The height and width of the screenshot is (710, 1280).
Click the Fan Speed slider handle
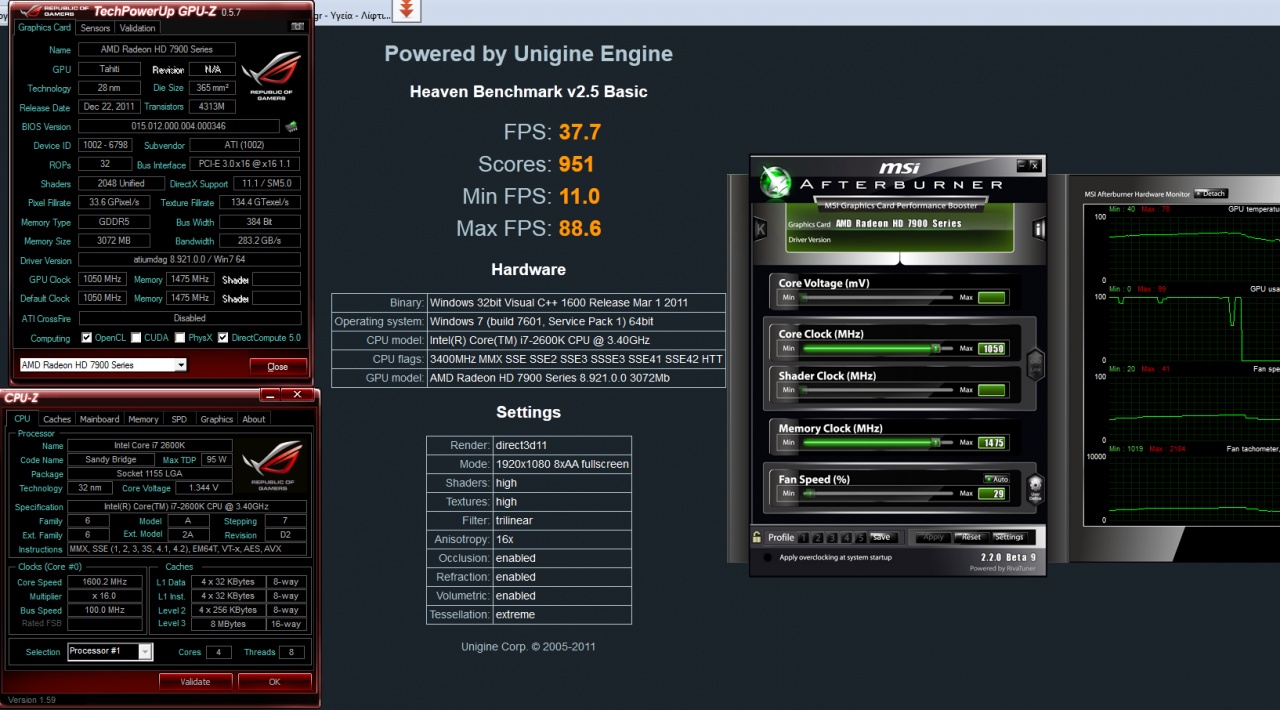pos(808,493)
